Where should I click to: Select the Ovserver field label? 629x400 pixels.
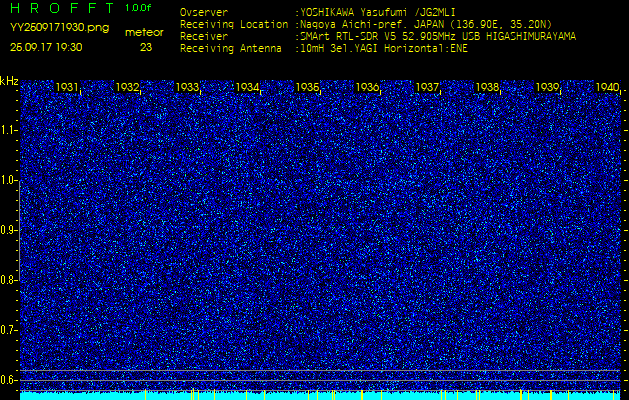pos(204,12)
